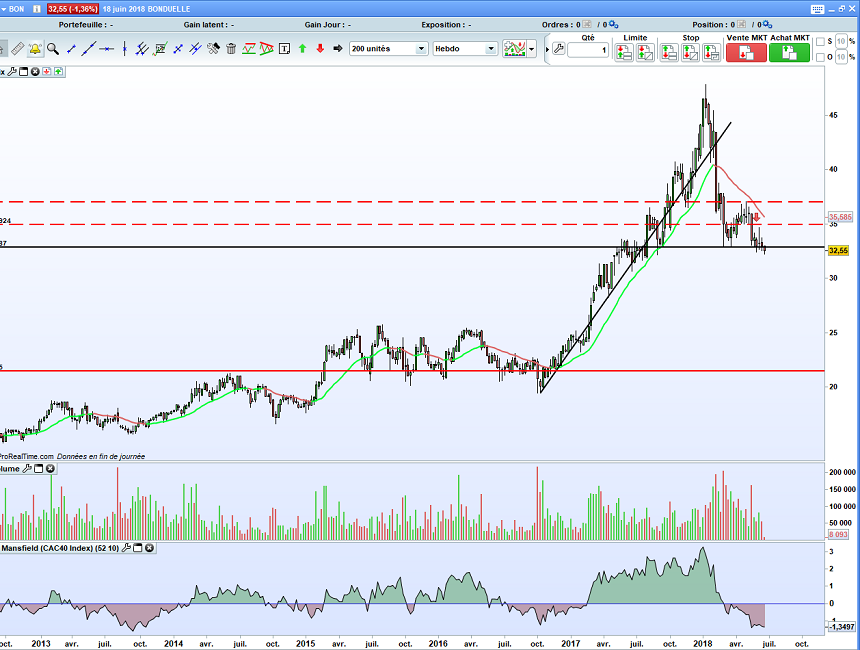Screen dimensions: 860x650
Task: Enable the O percent checkbox
Action: coord(821,57)
